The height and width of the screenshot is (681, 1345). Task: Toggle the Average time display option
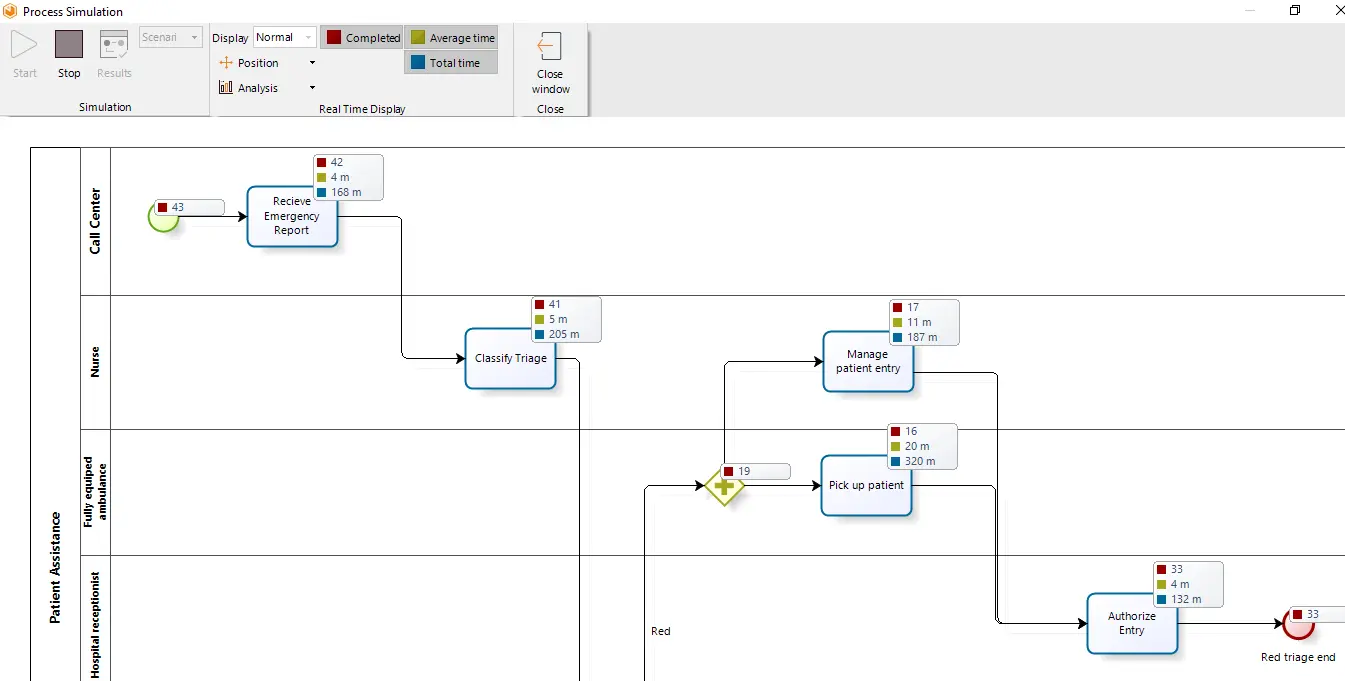click(451, 38)
